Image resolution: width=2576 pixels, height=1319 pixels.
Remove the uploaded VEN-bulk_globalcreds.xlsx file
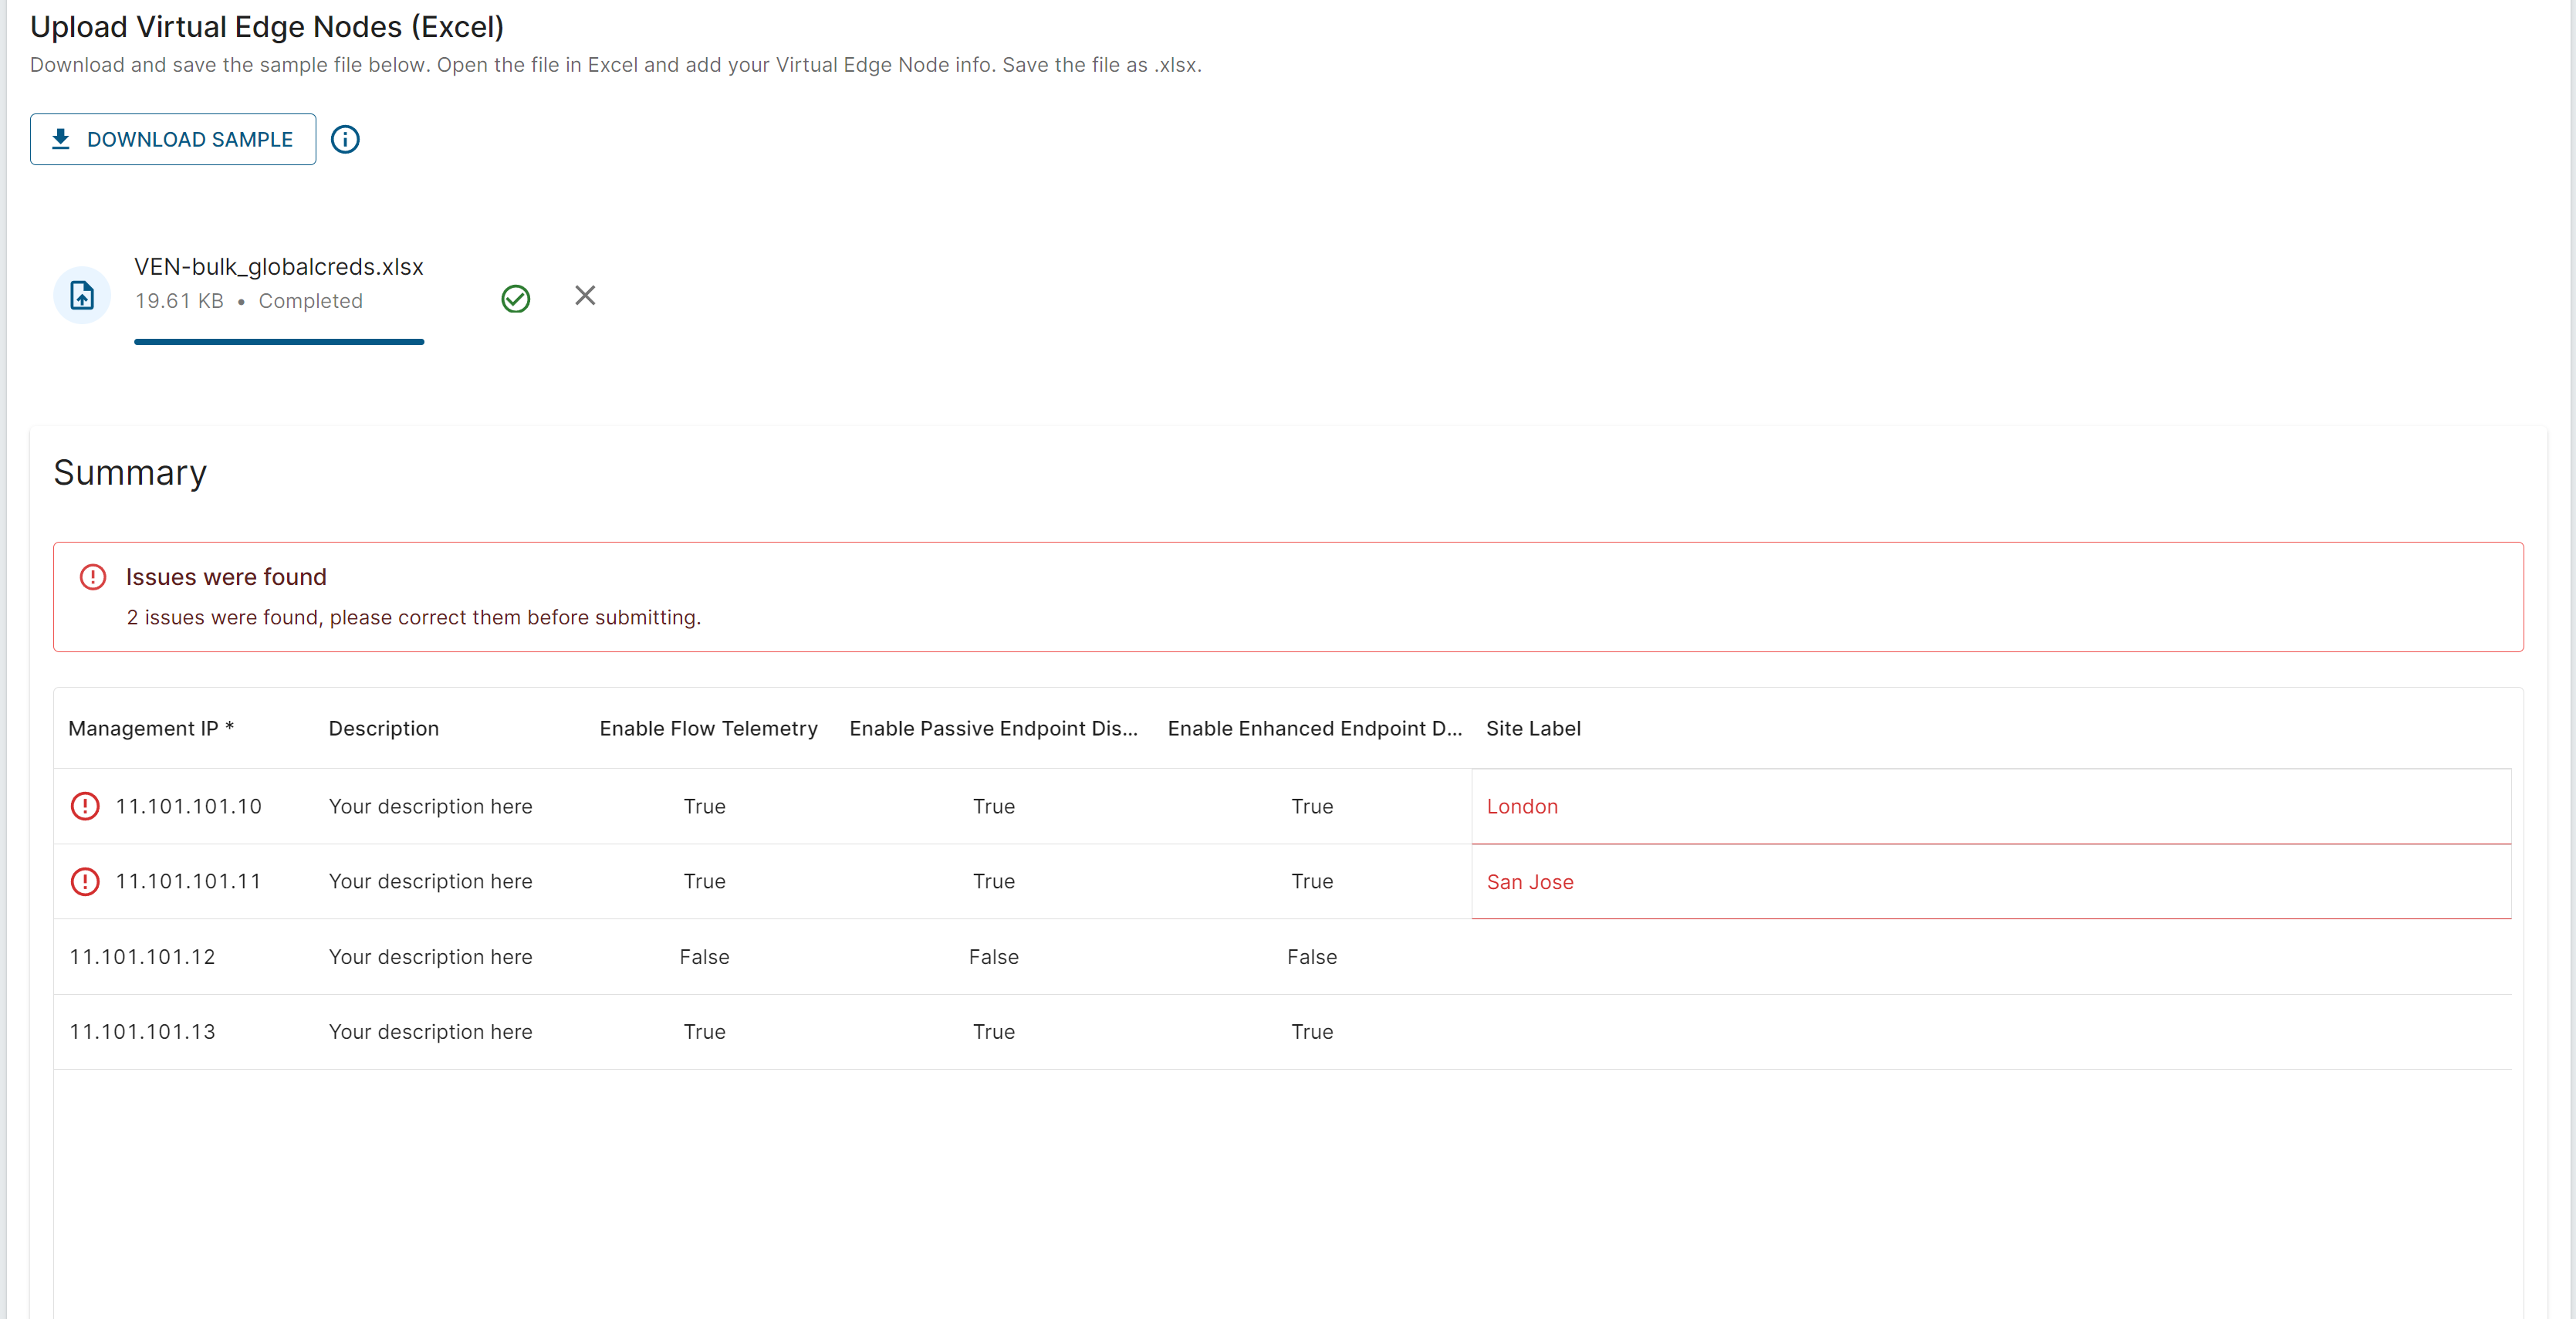(x=585, y=295)
